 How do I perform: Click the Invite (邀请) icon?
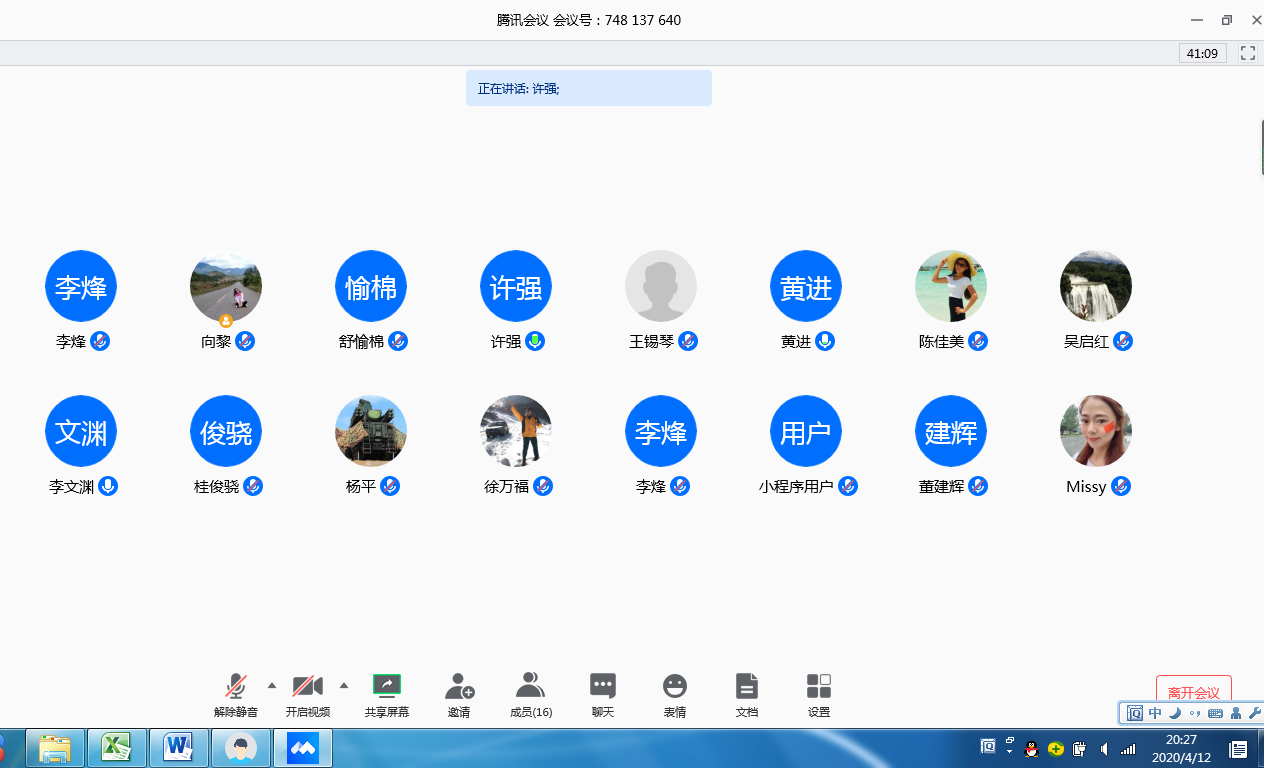[459, 694]
